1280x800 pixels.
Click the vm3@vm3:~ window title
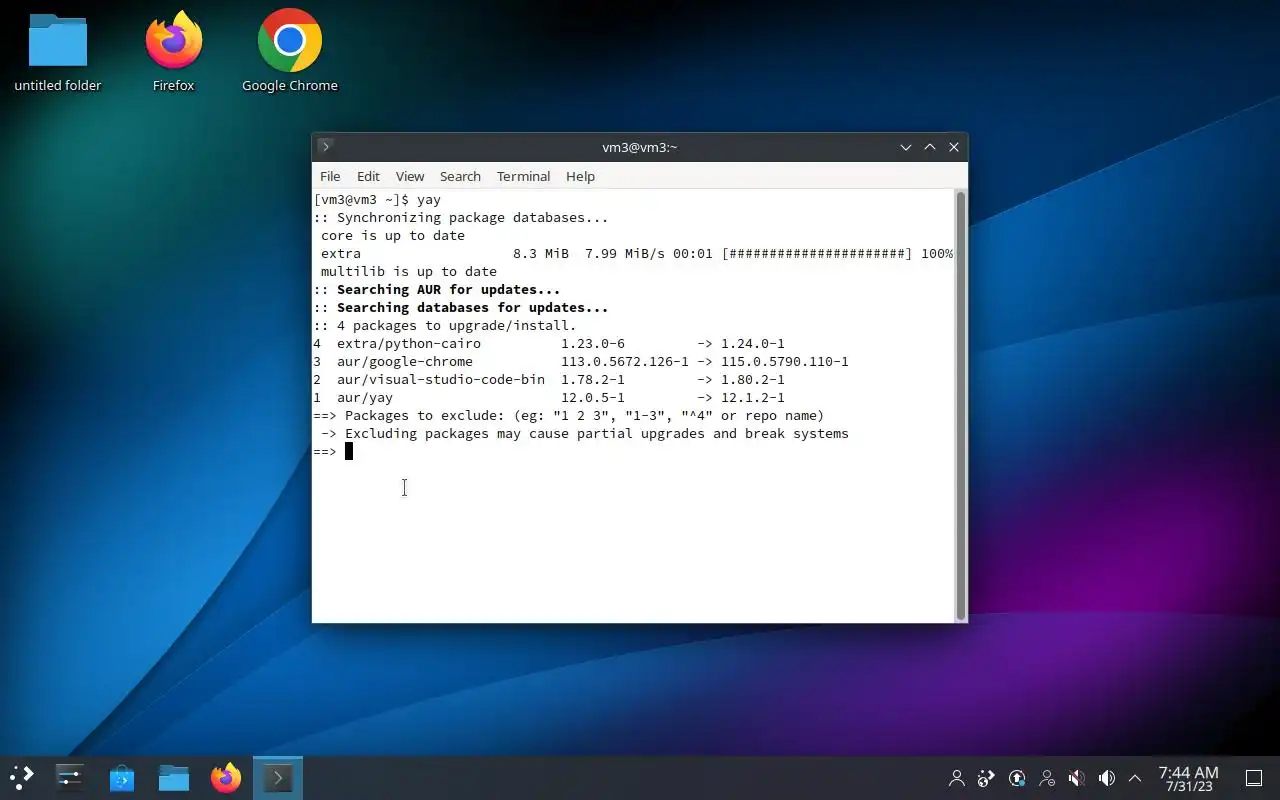pyautogui.click(x=640, y=147)
